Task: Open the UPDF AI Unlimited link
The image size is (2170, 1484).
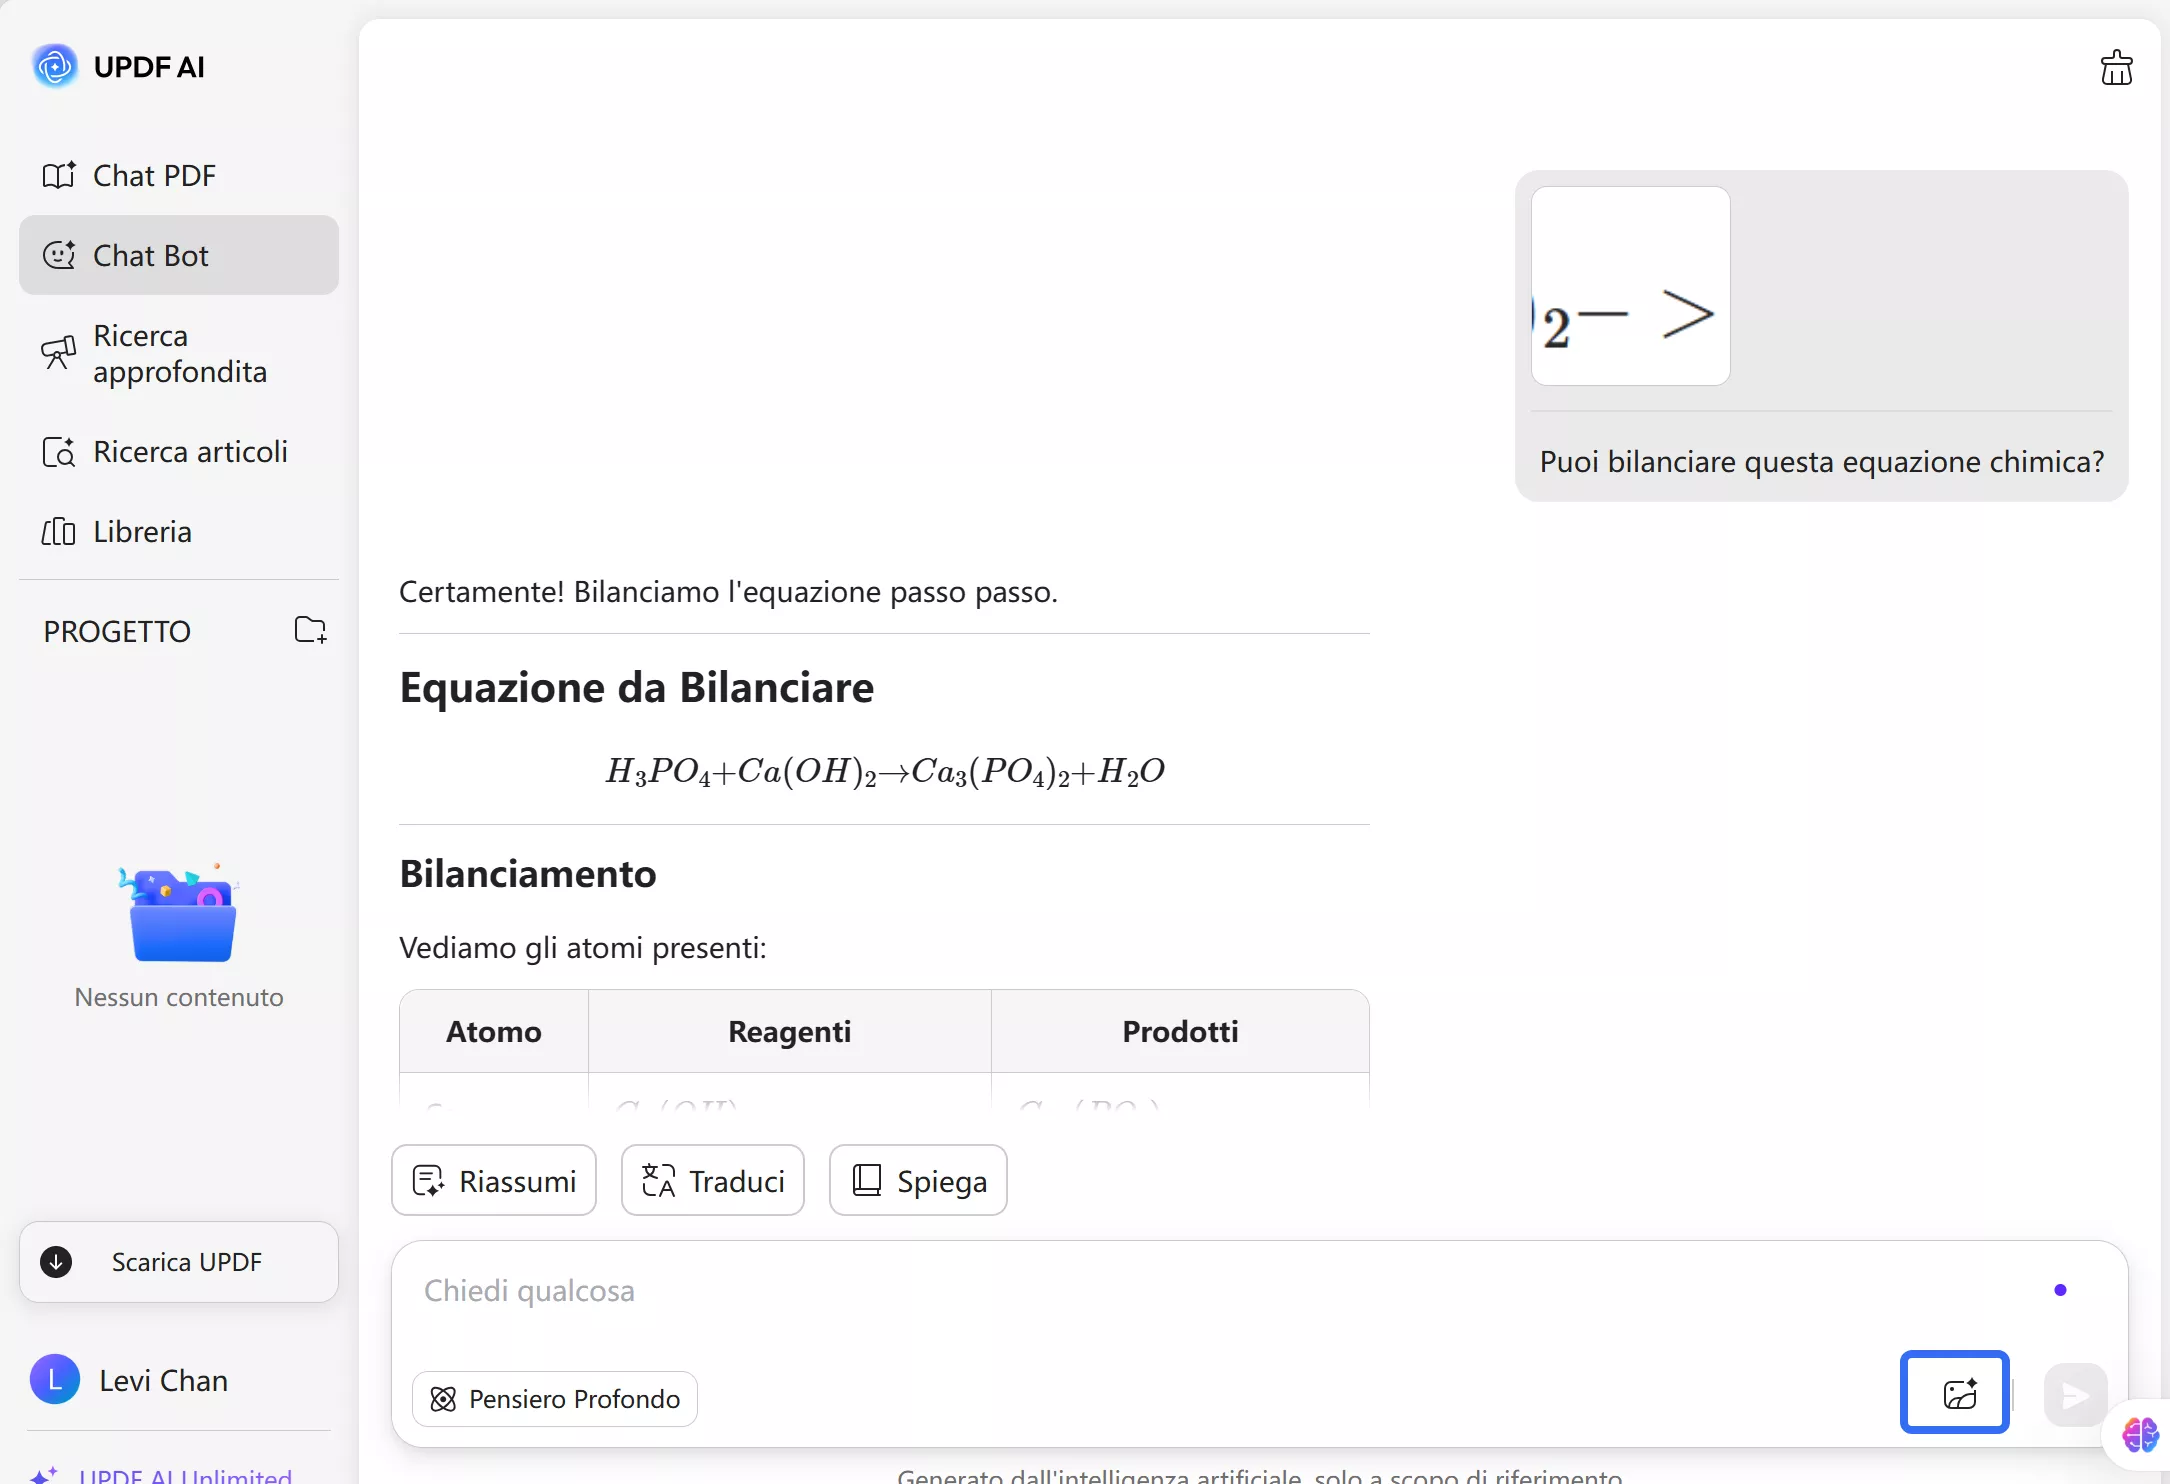Action: 185,1474
